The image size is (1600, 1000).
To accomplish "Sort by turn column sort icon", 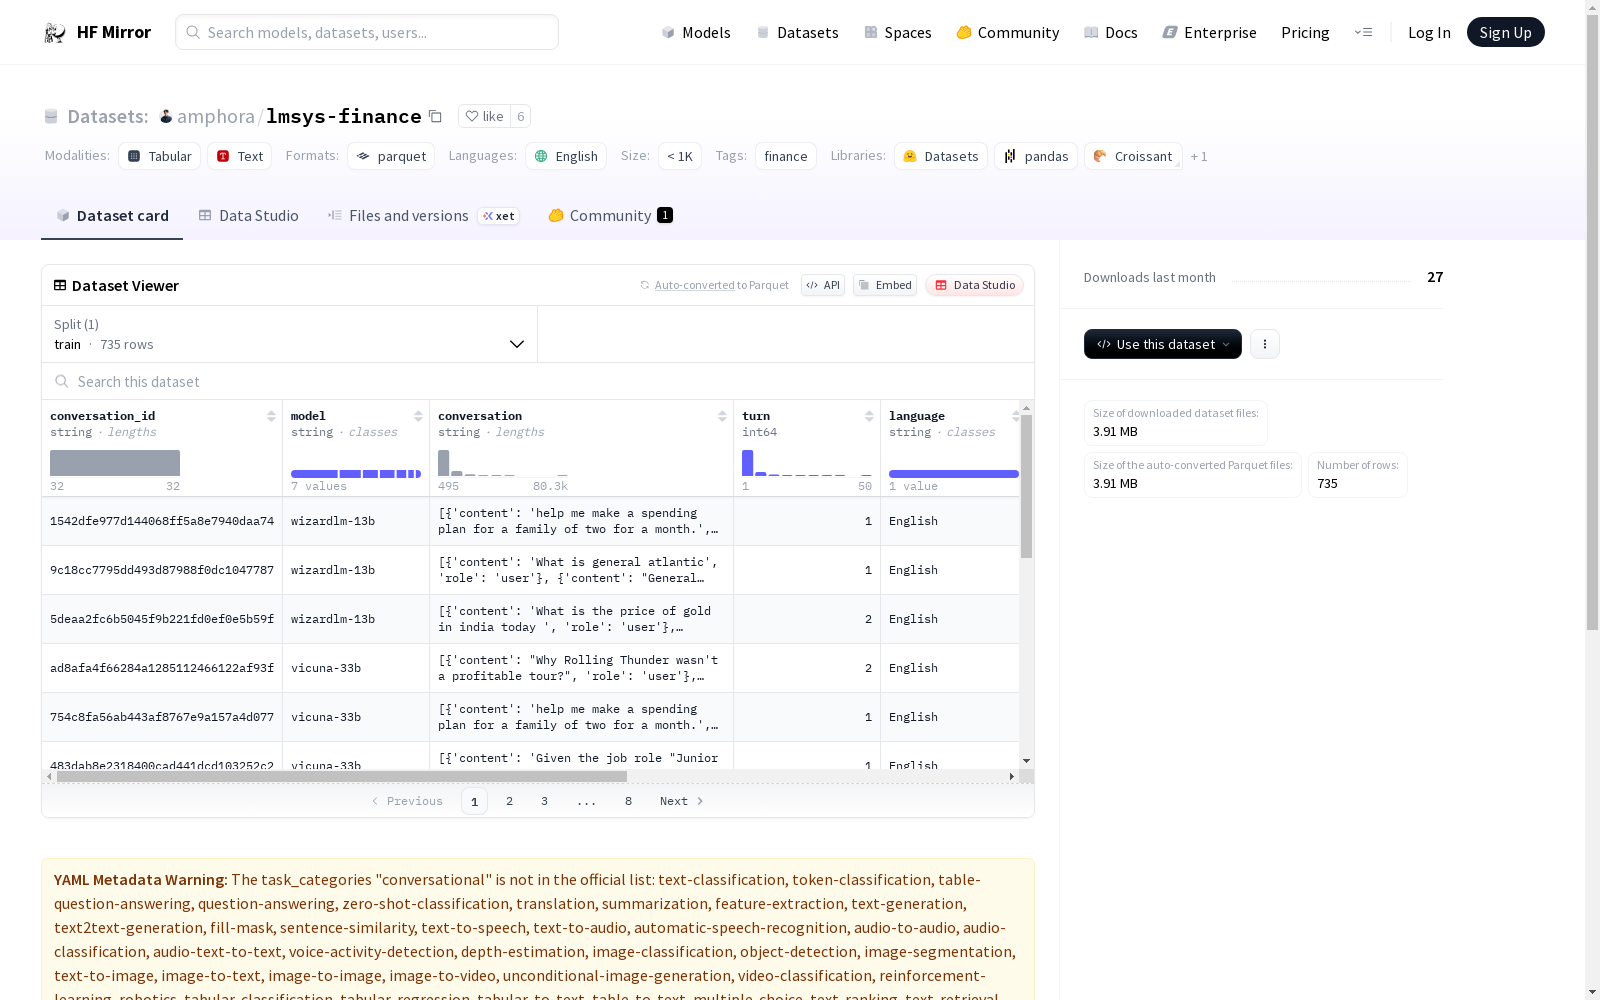I will coord(869,416).
